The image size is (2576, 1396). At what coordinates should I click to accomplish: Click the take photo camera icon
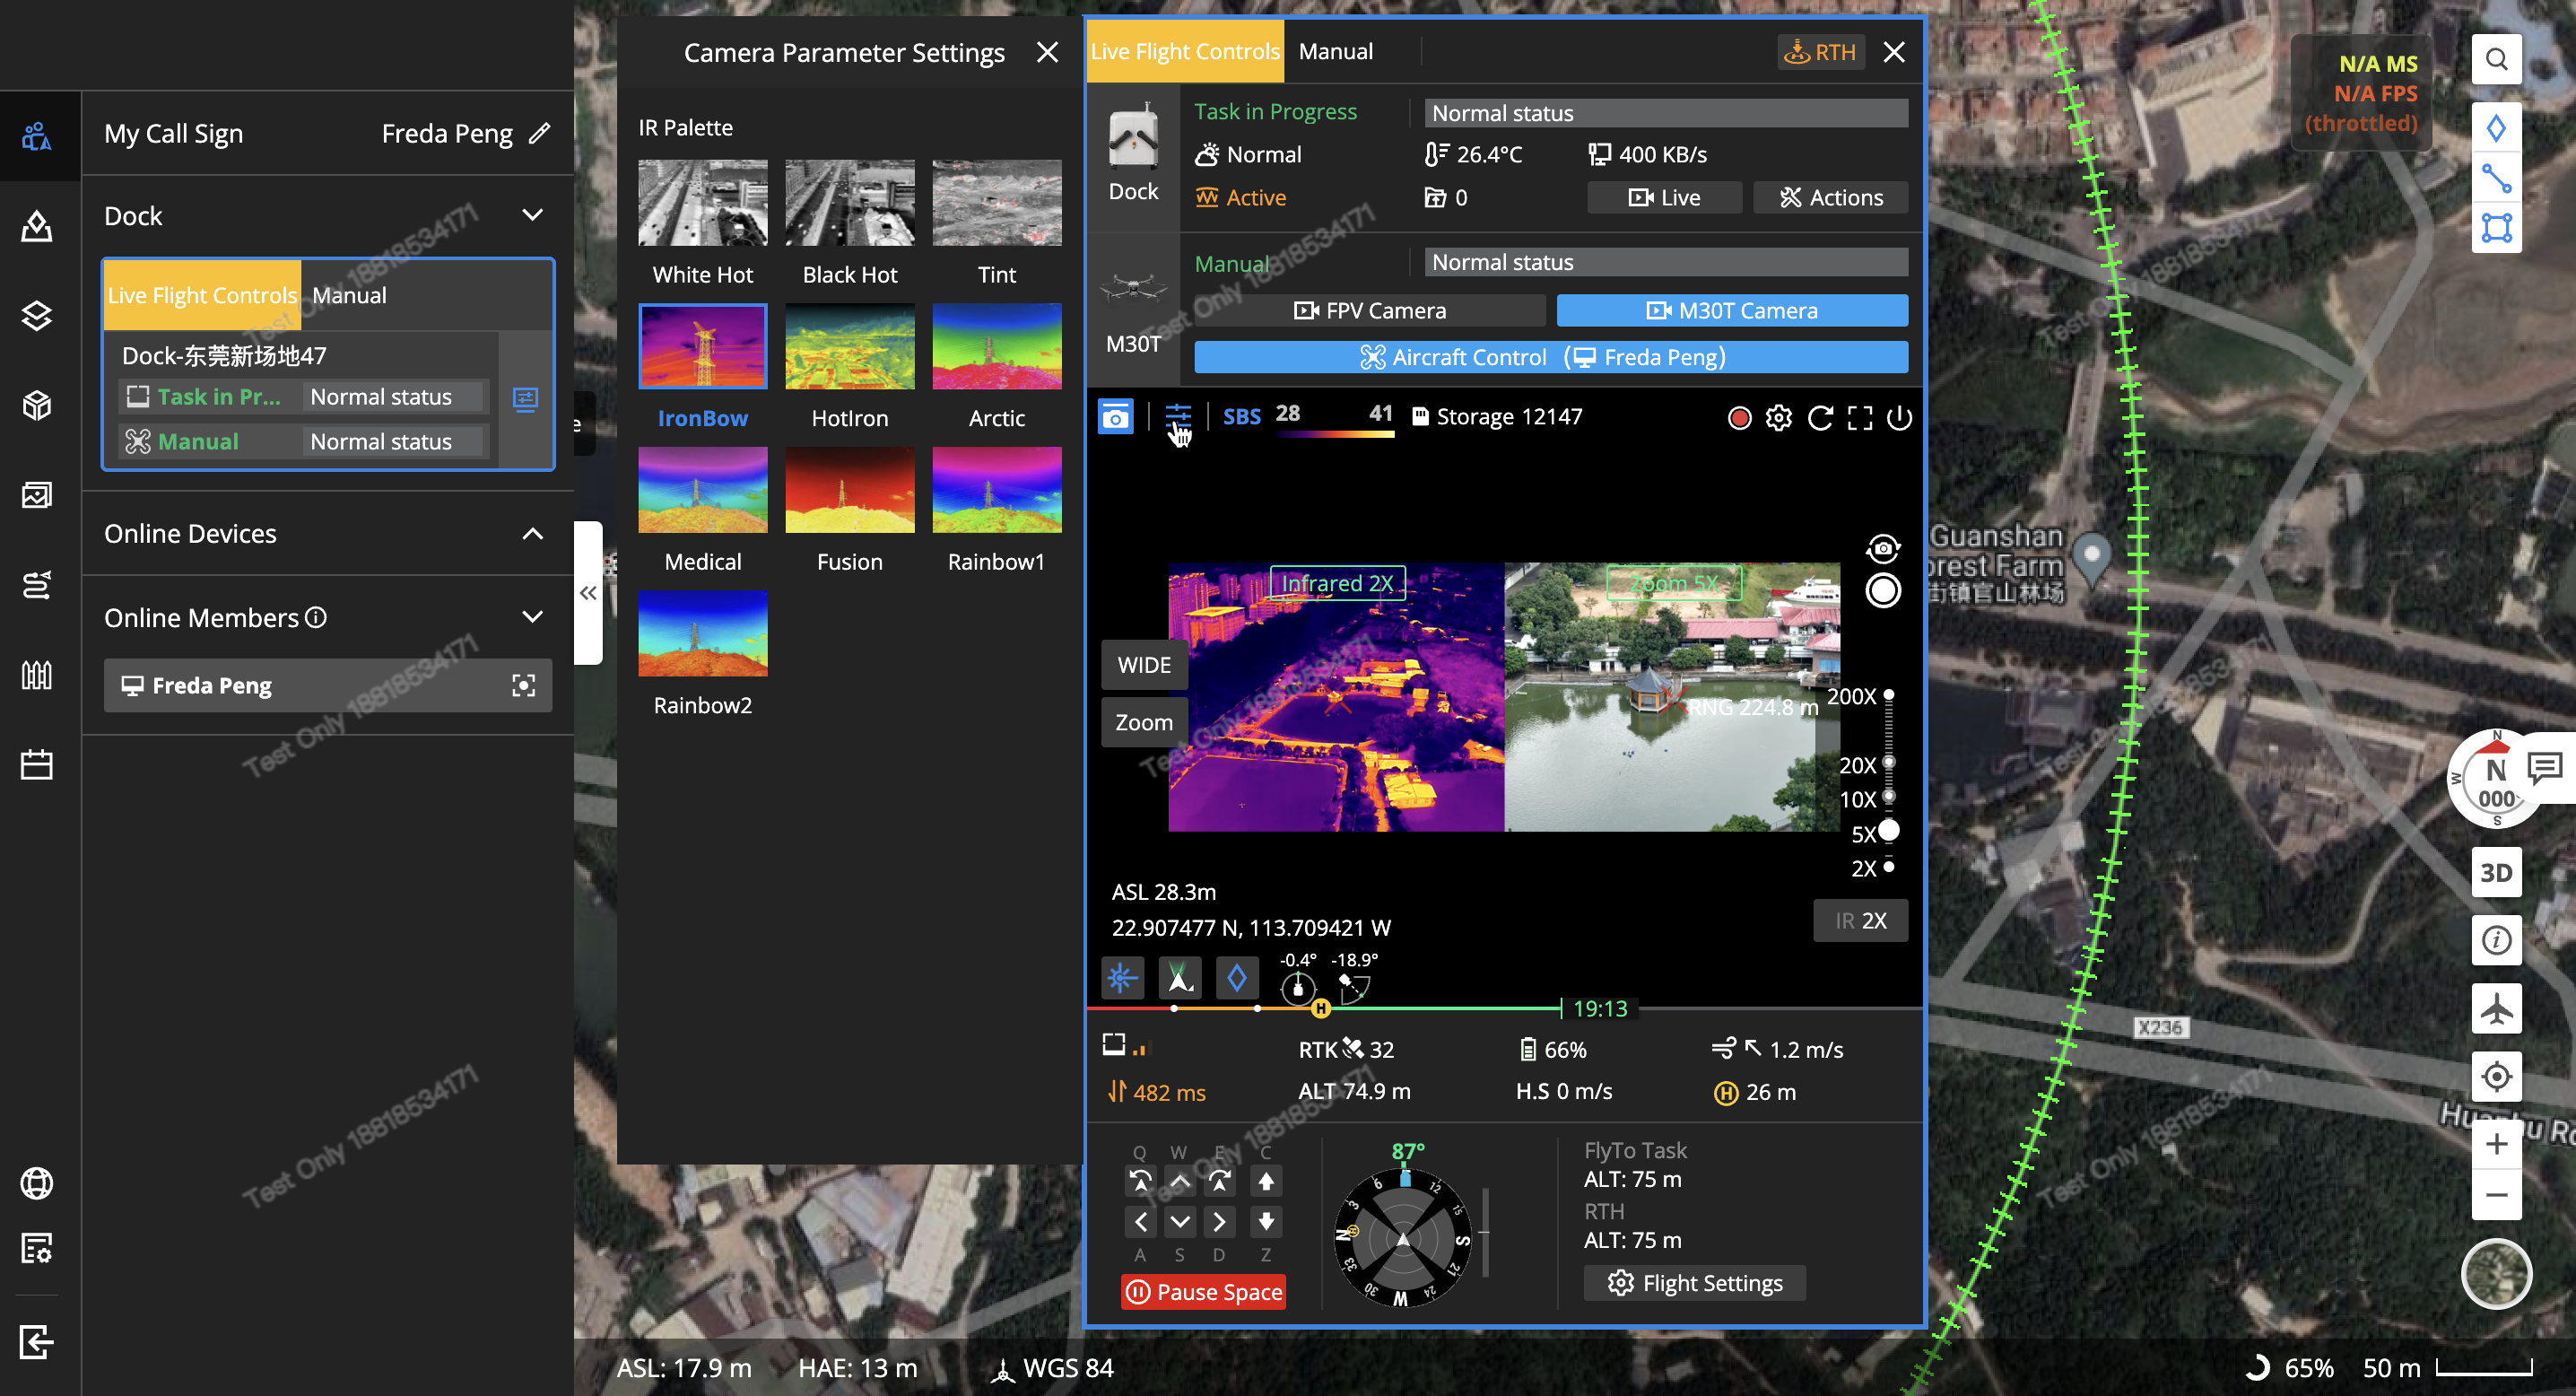[x=1115, y=417]
